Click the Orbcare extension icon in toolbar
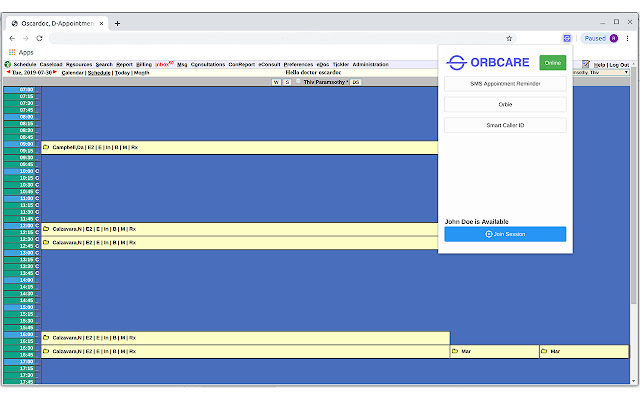Screen dimensions: 640x400 point(567,38)
